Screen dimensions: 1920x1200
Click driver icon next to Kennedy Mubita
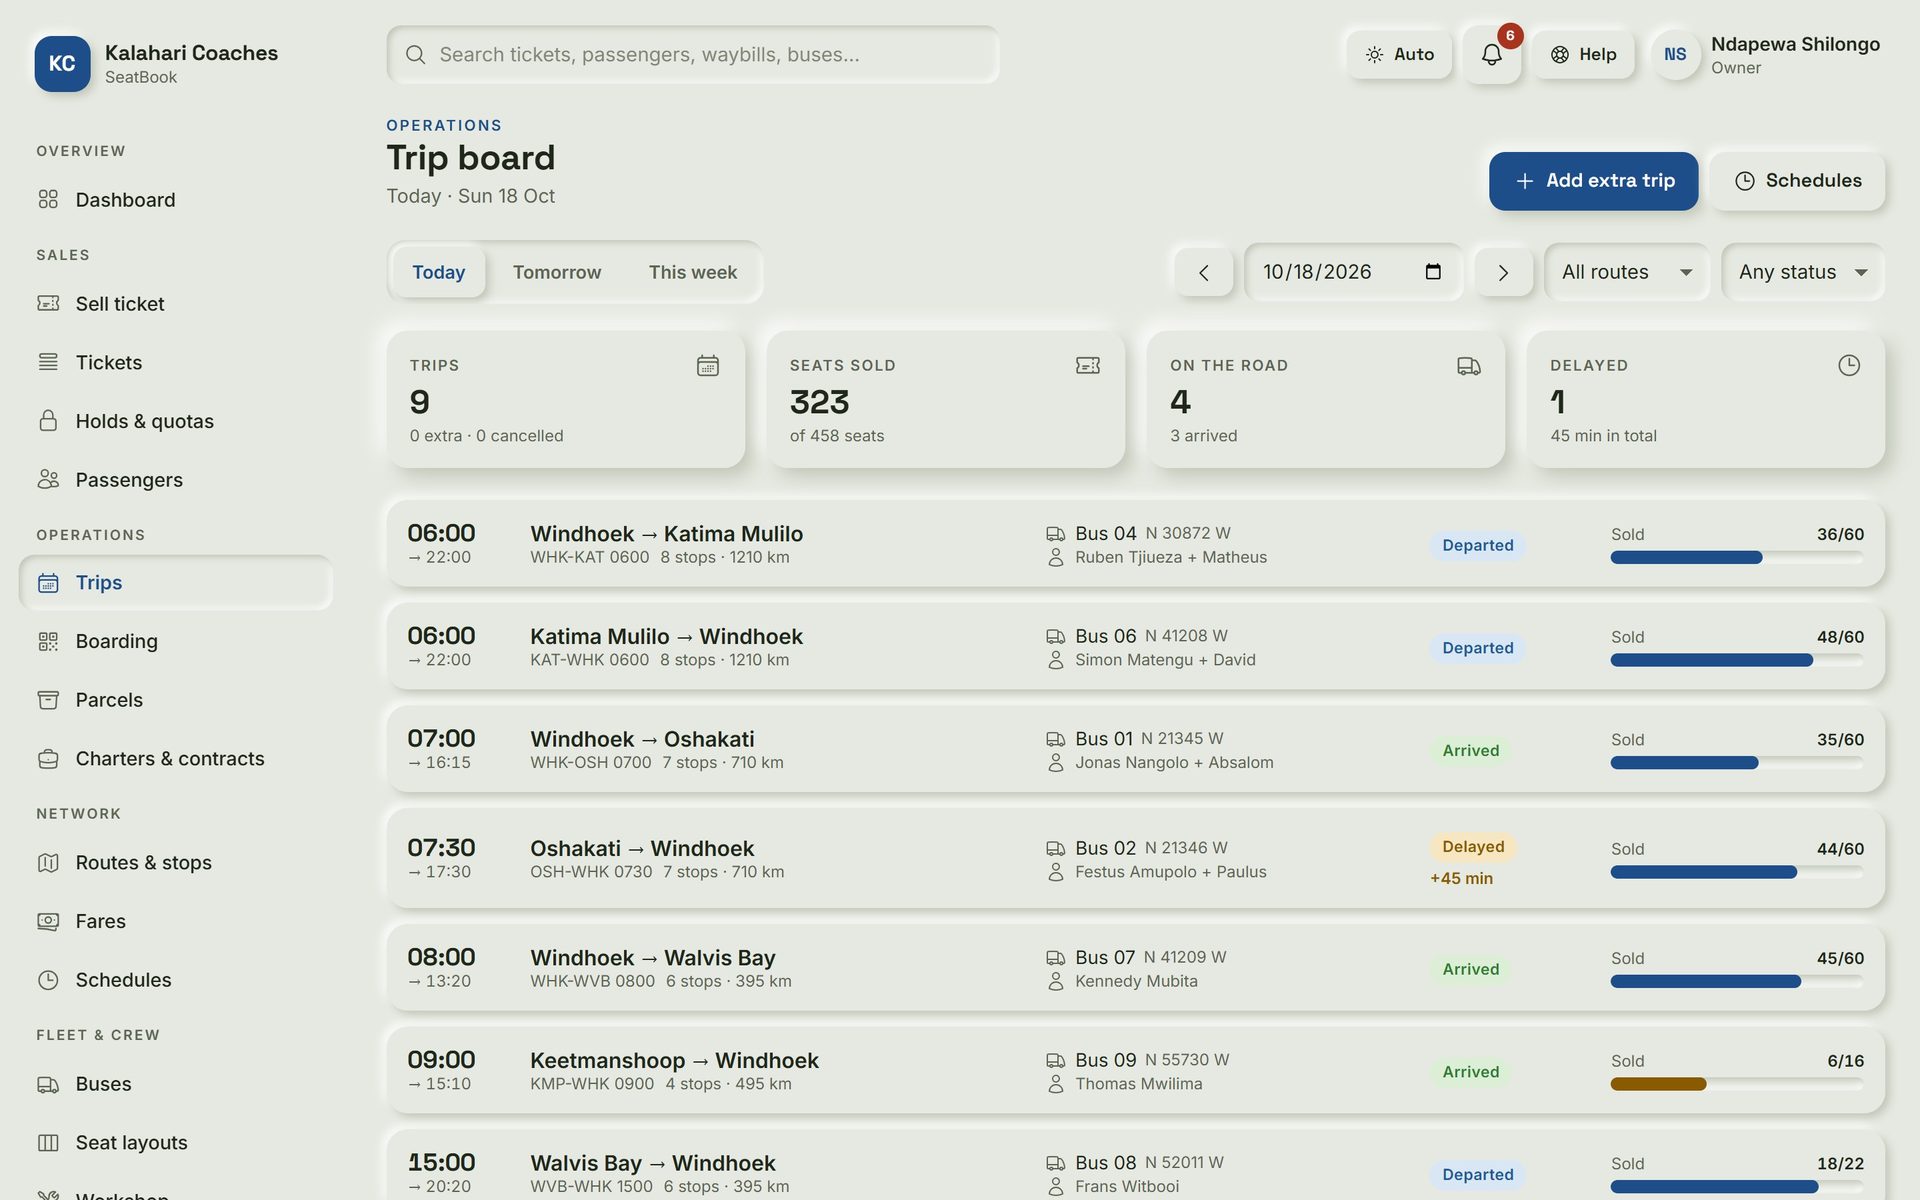tap(1055, 982)
